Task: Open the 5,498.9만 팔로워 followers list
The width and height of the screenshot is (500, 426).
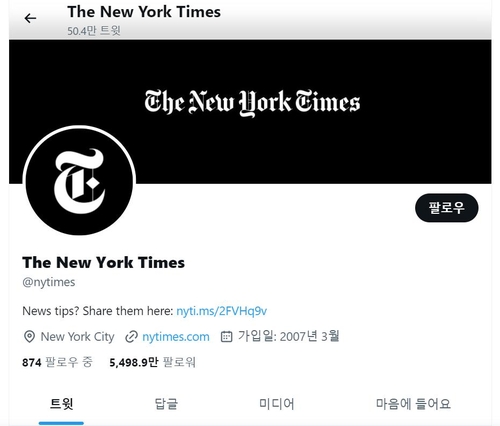Action: (152, 362)
